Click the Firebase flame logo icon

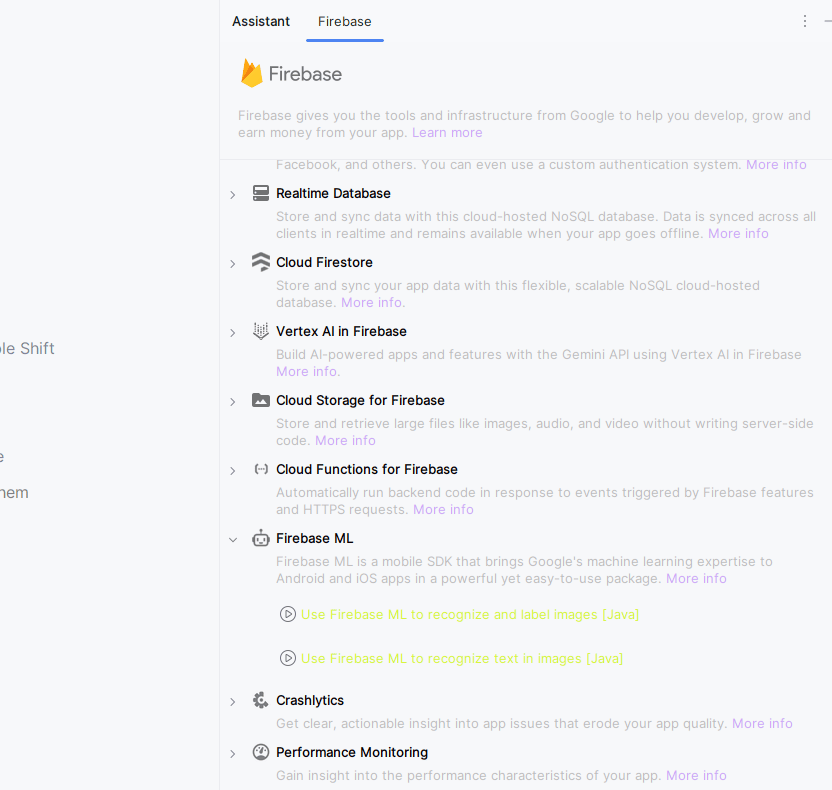pos(251,73)
